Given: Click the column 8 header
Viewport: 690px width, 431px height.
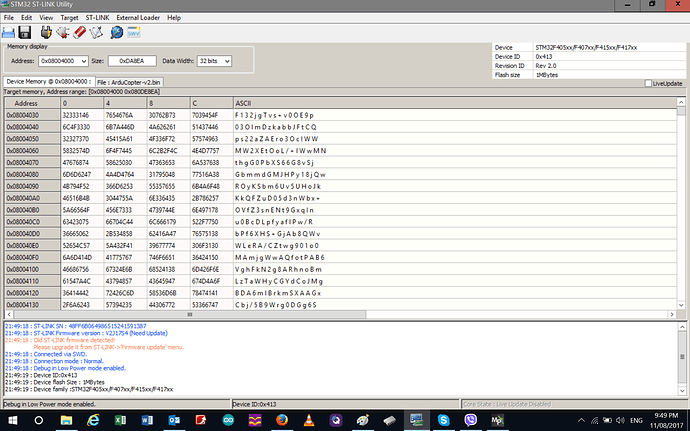Looking at the screenshot, I should (169, 103).
